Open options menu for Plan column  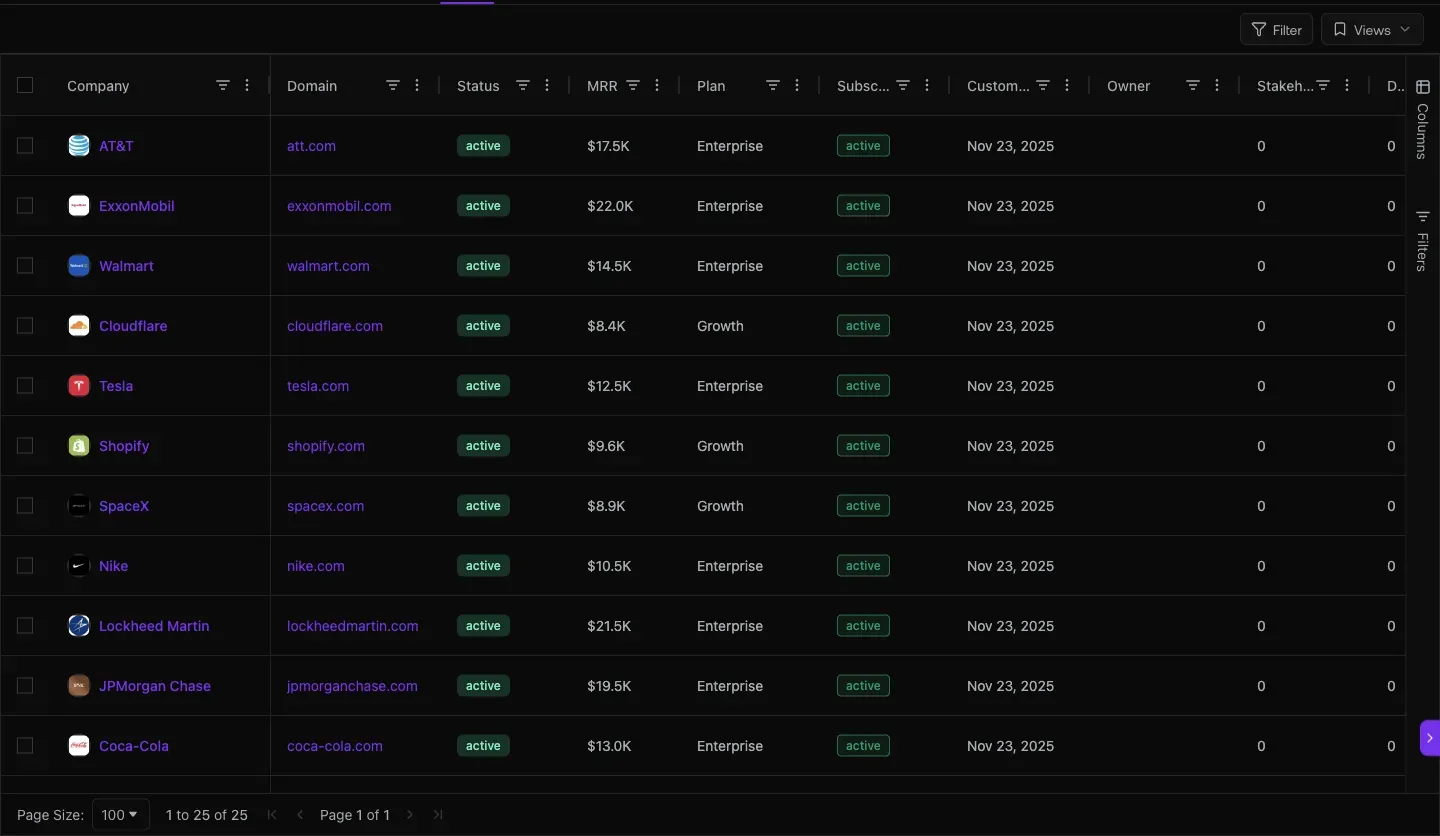click(x=797, y=86)
